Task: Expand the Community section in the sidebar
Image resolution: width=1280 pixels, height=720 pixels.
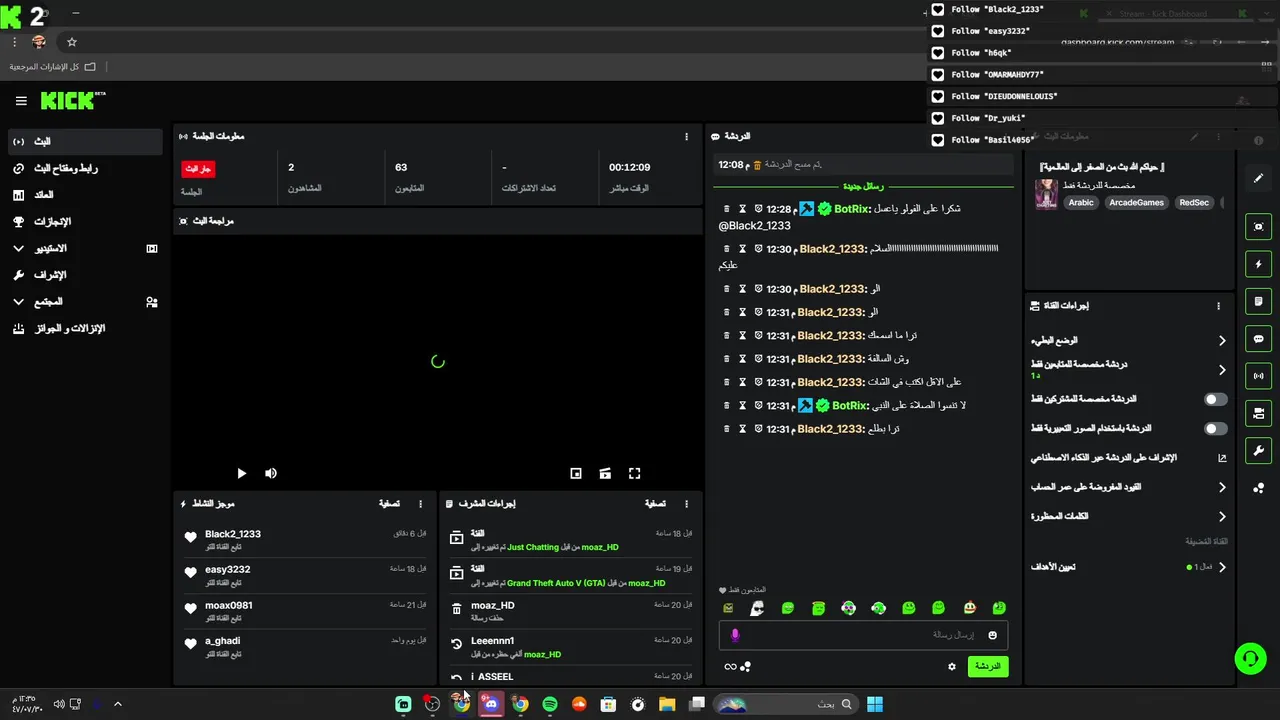Action: point(83,302)
